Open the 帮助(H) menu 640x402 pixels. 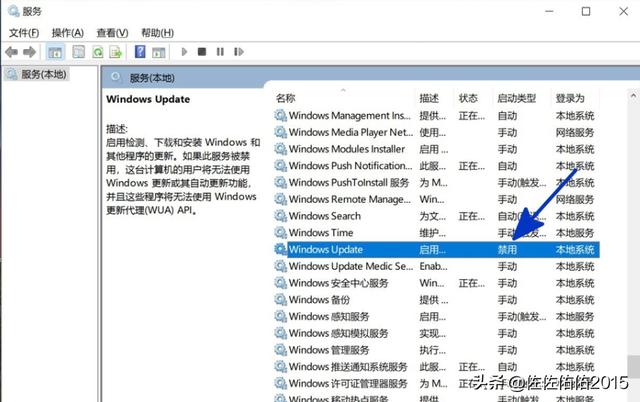(x=157, y=33)
